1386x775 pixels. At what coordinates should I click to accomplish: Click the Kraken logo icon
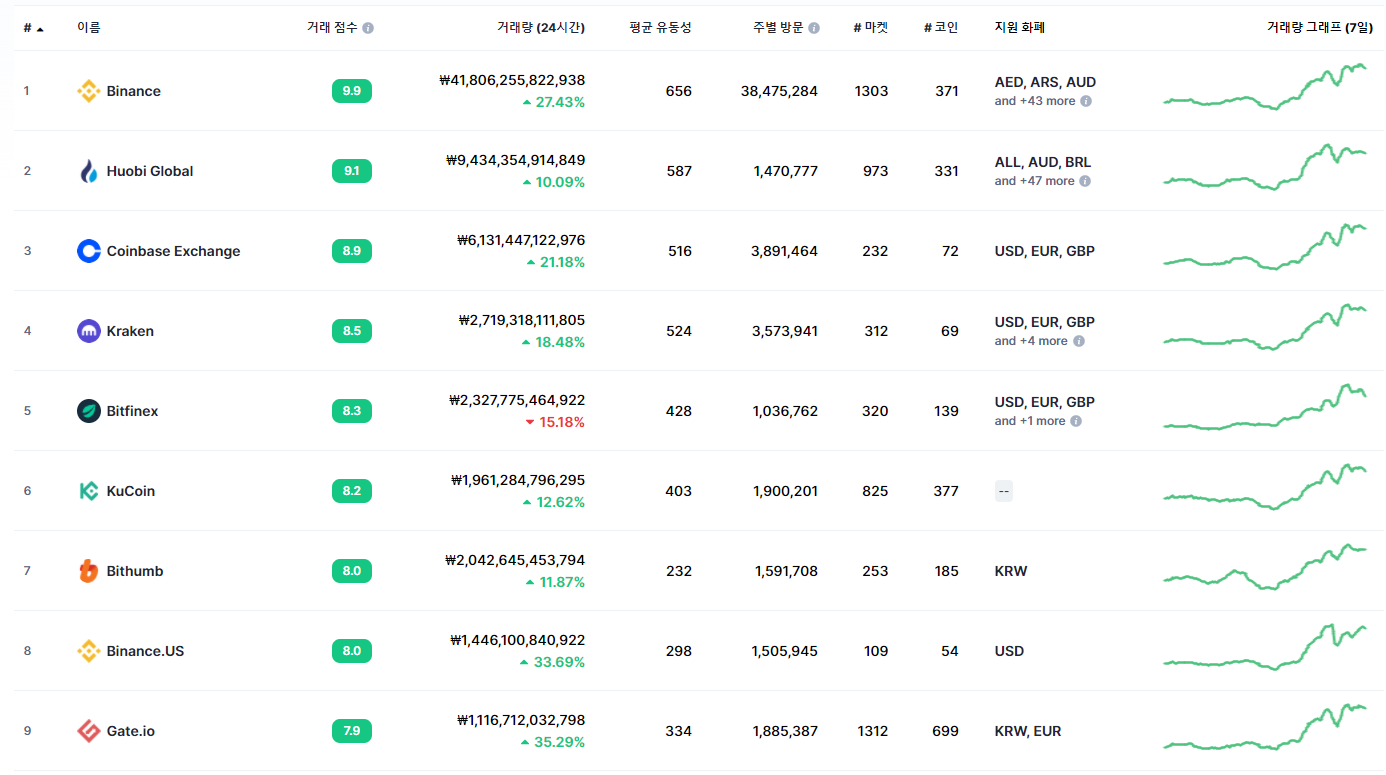pyautogui.click(x=89, y=331)
